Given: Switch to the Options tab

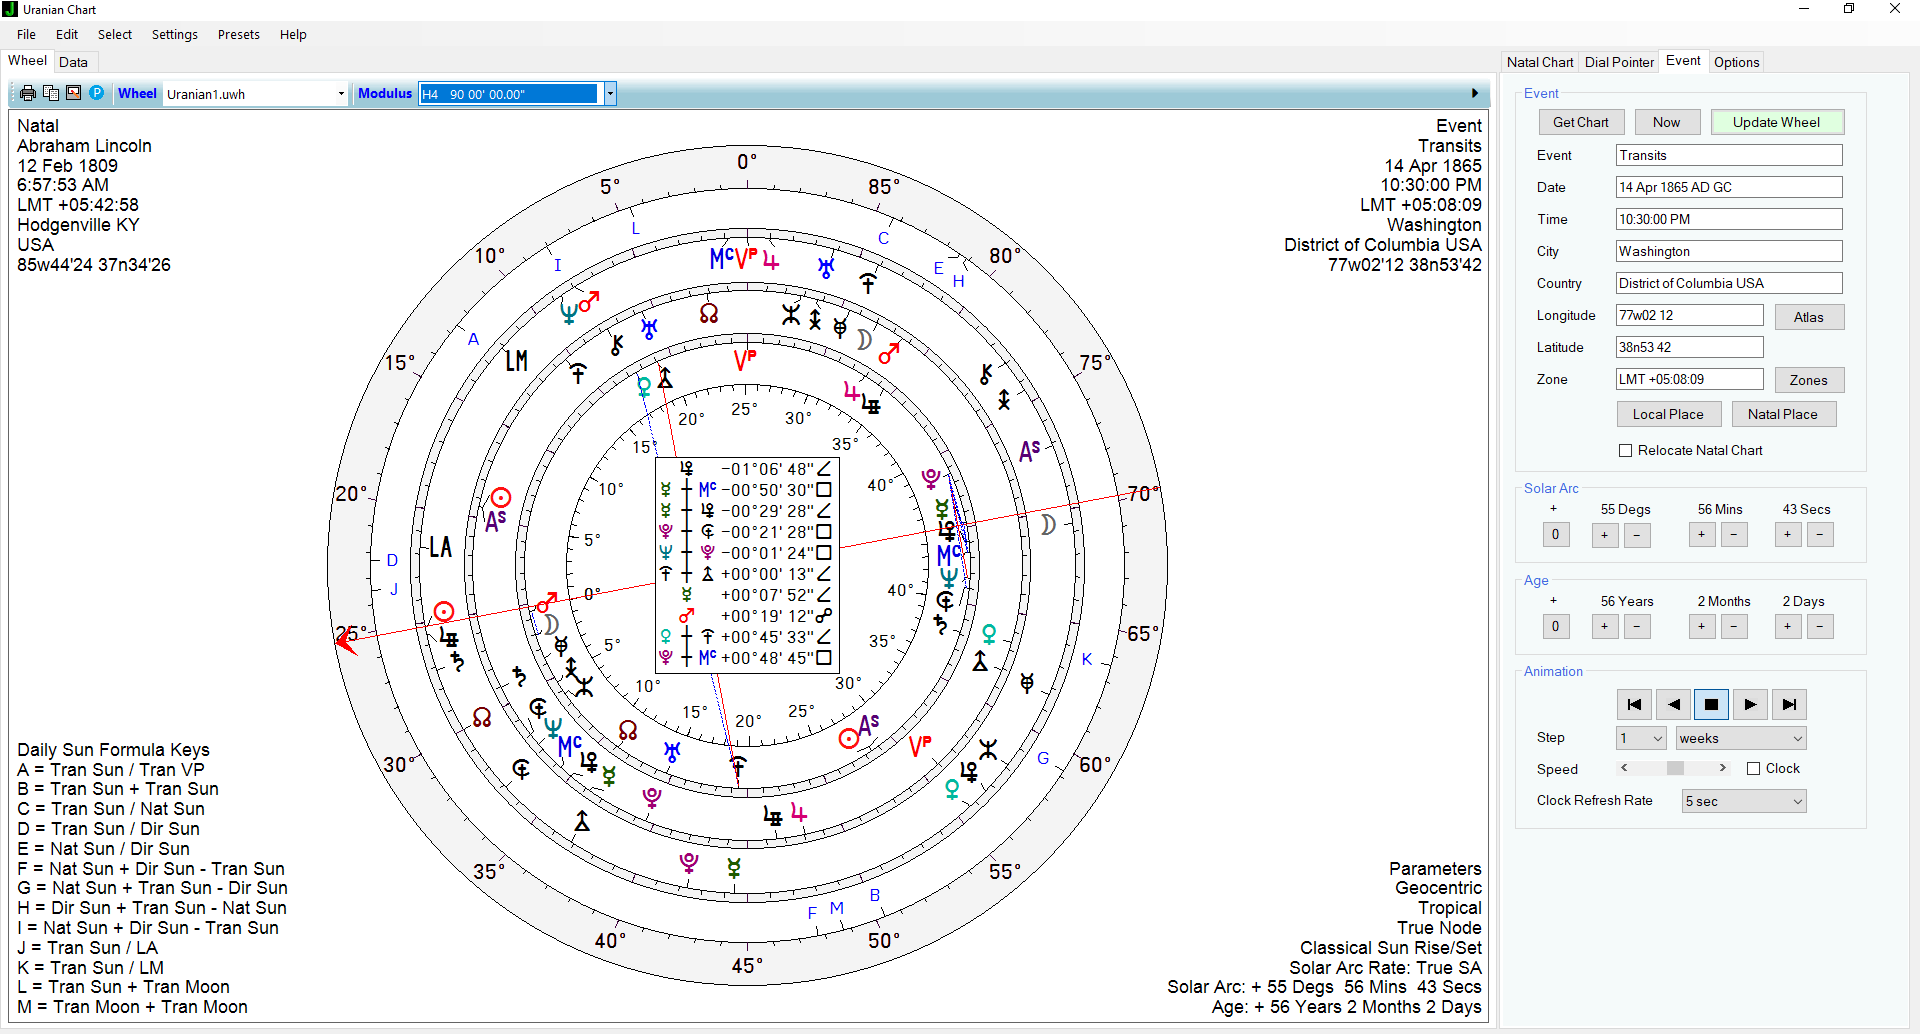Looking at the screenshot, I should [x=1736, y=62].
